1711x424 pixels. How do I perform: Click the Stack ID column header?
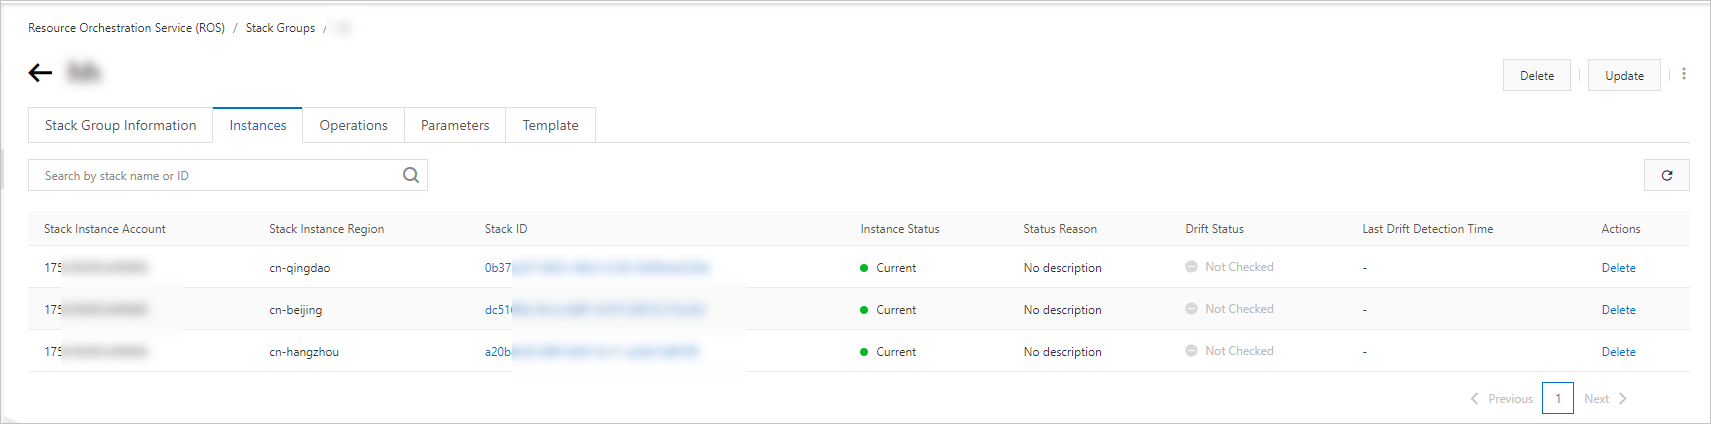[x=506, y=229]
